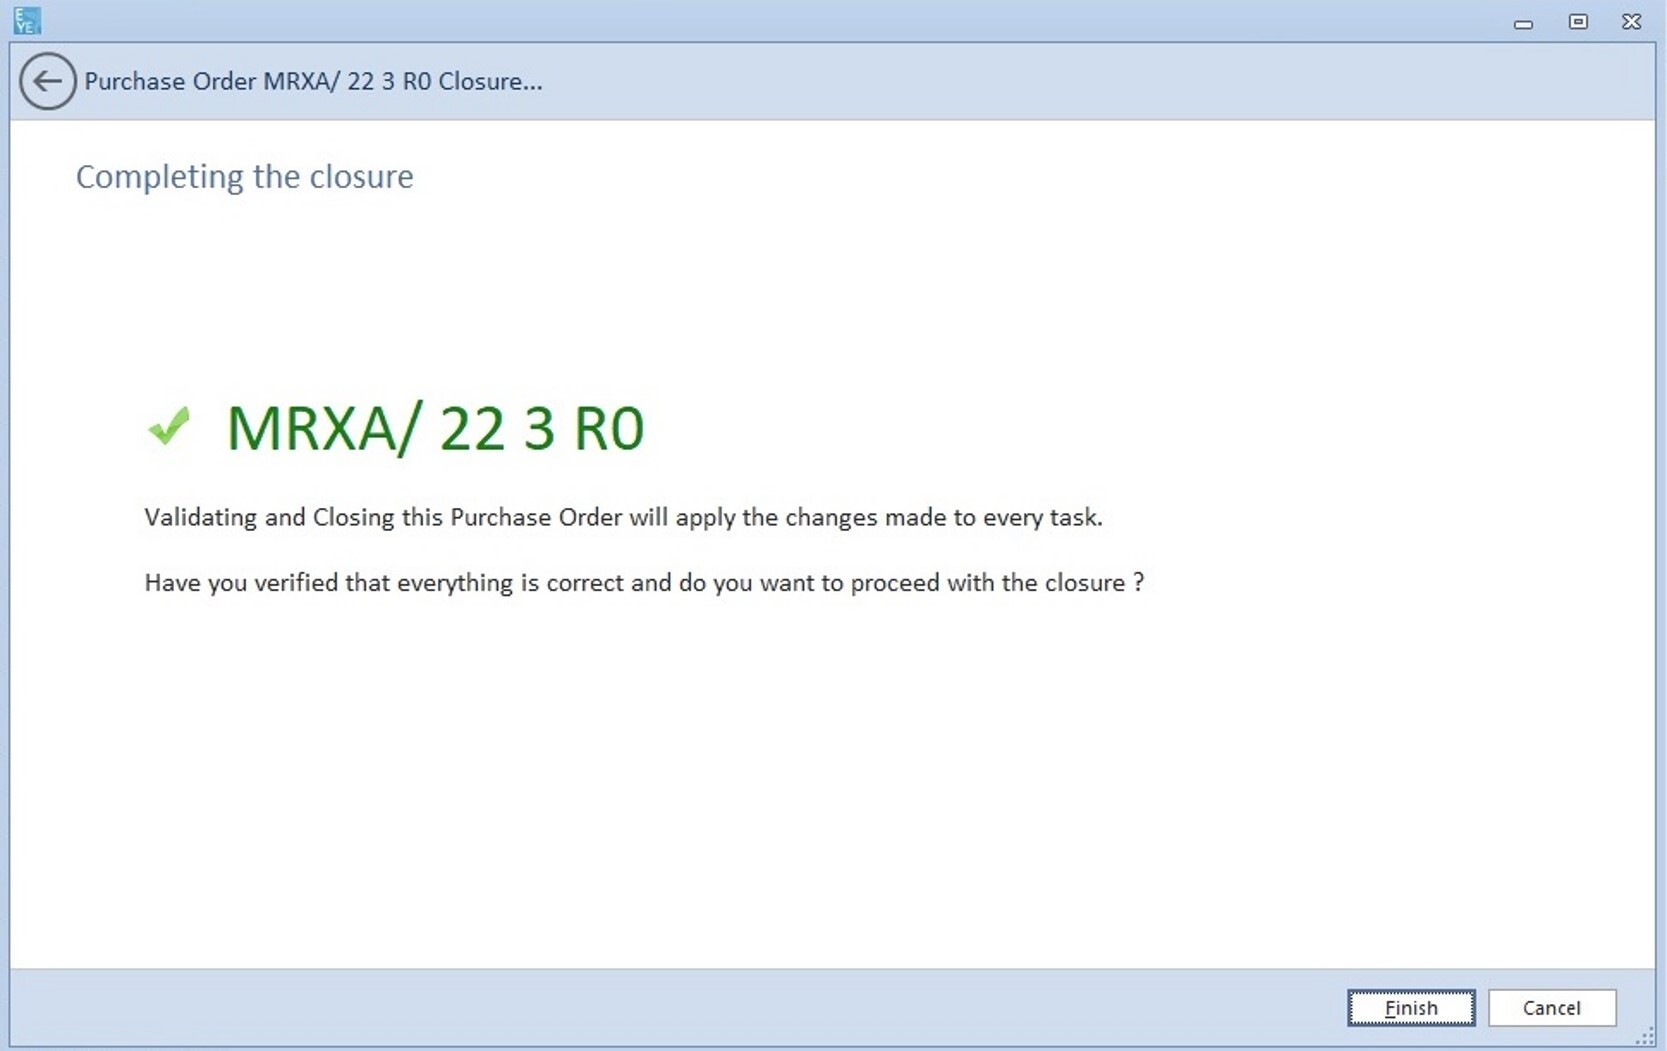Click the large green 'MRXA/ 22 3 R0' text

pos(435,428)
